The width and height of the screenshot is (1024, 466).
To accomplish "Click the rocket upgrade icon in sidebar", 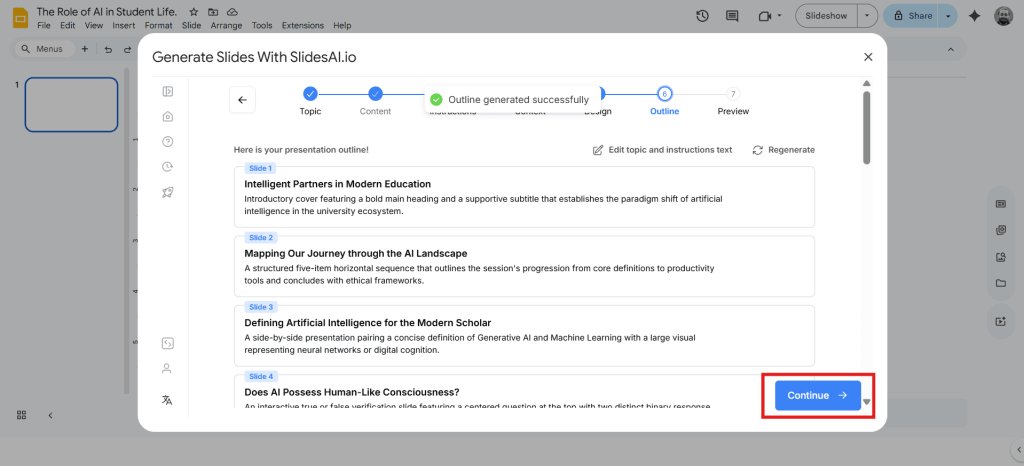I will coord(167,191).
